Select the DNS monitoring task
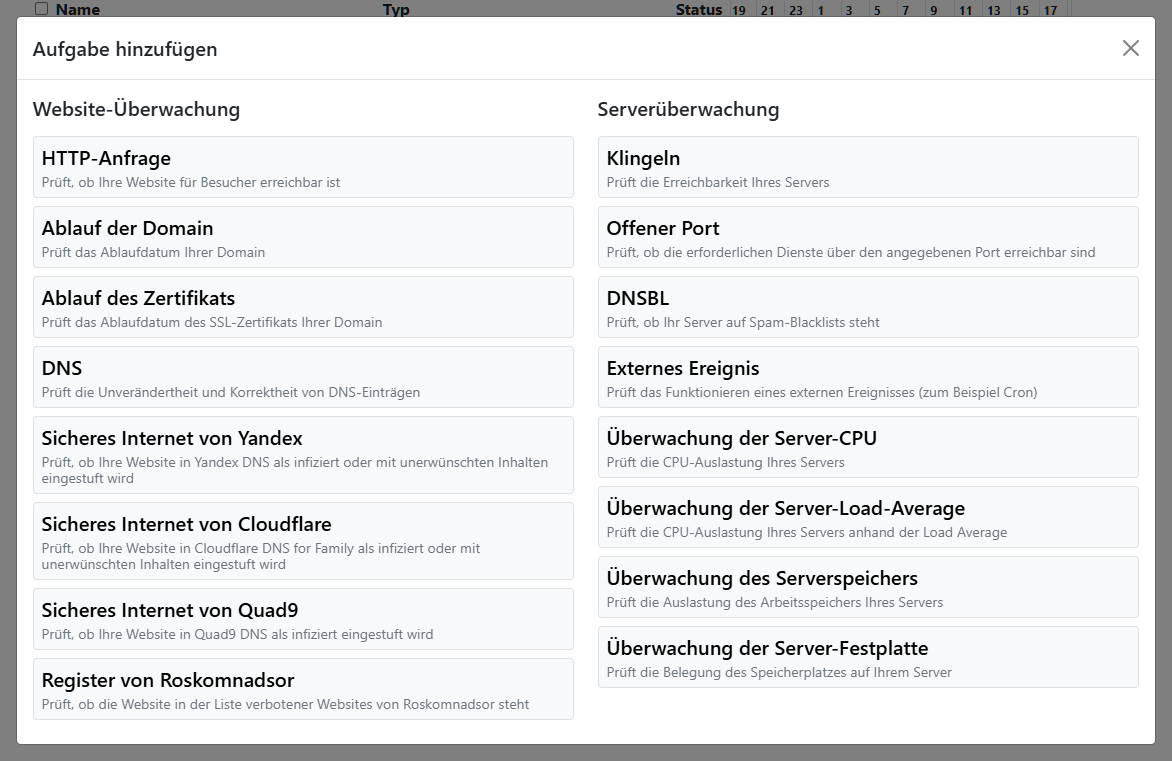Screen dimensions: 1172x761 [303, 377]
